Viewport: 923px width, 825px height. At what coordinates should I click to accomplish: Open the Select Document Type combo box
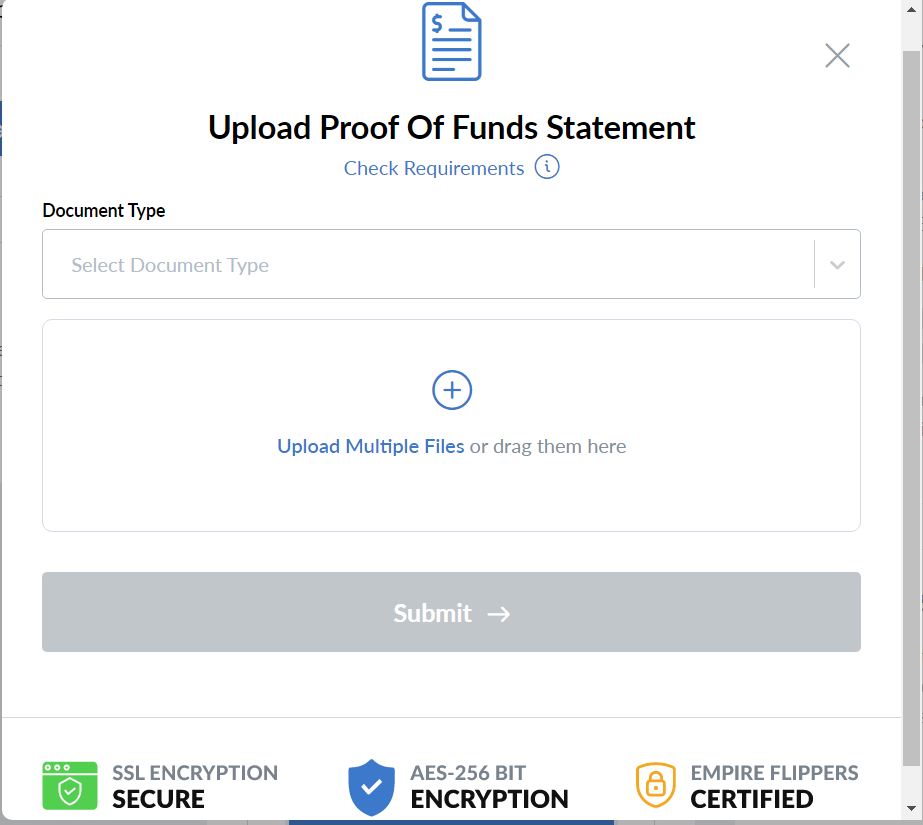(428, 265)
